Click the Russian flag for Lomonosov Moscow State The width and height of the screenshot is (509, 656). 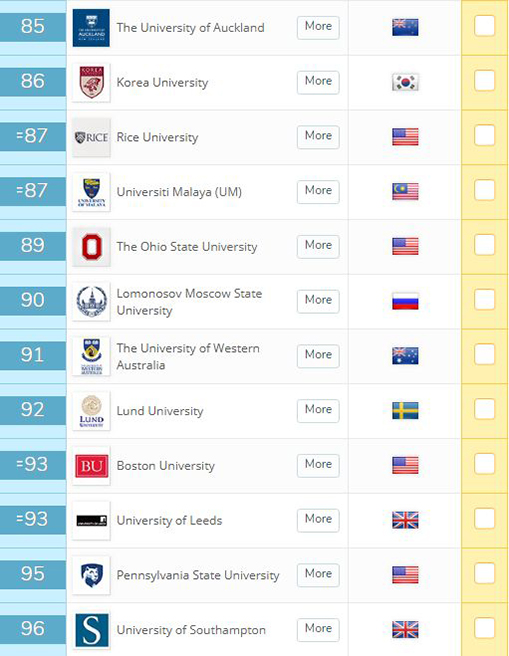tap(405, 301)
